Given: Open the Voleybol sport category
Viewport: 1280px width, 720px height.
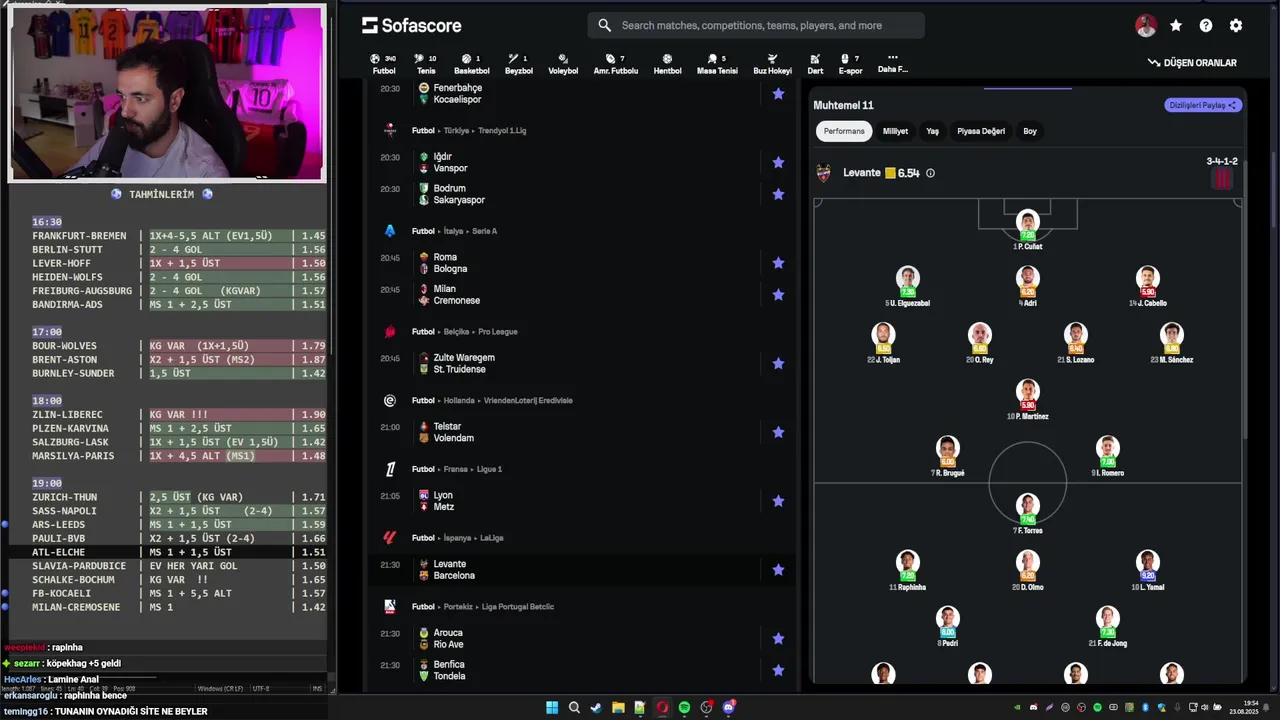Looking at the screenshot, I should pos(563,64).
